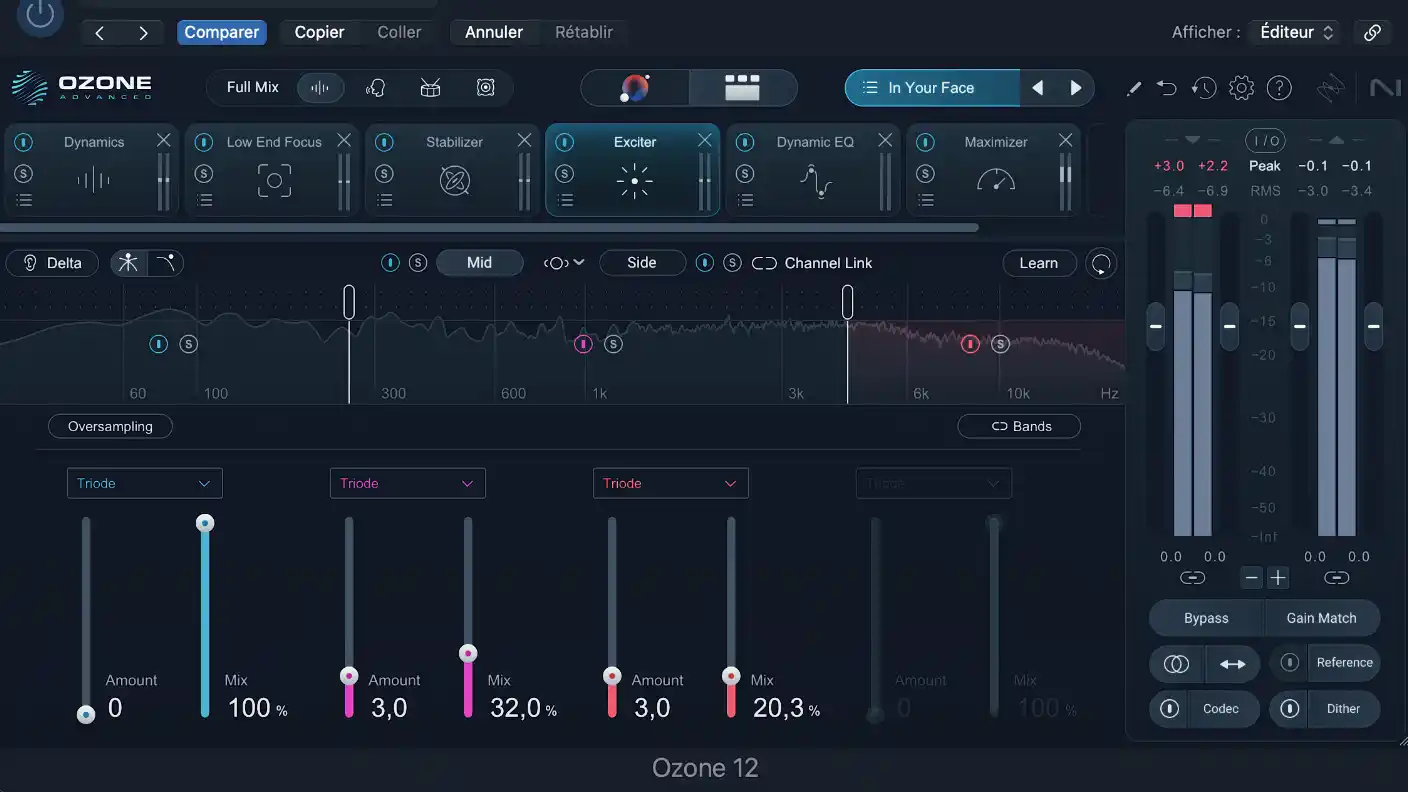Click the first band Mix slider handle
Screen dimensions: 1408x792
205,523
